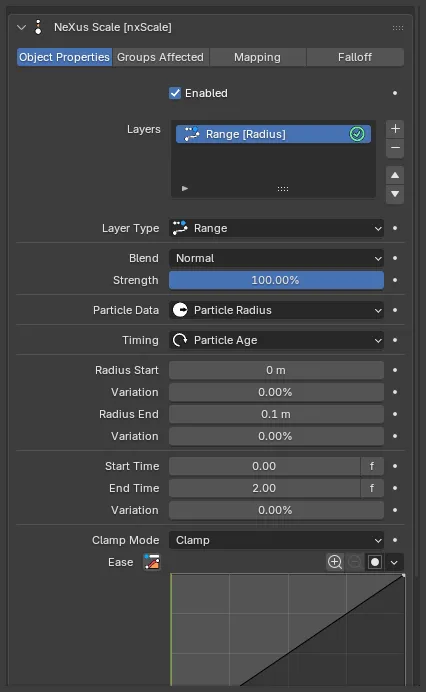Toggle Ease curve clipping options button
Image resolution: width=426 pixels, height=692 pixels.
click(x=375, y=563)
